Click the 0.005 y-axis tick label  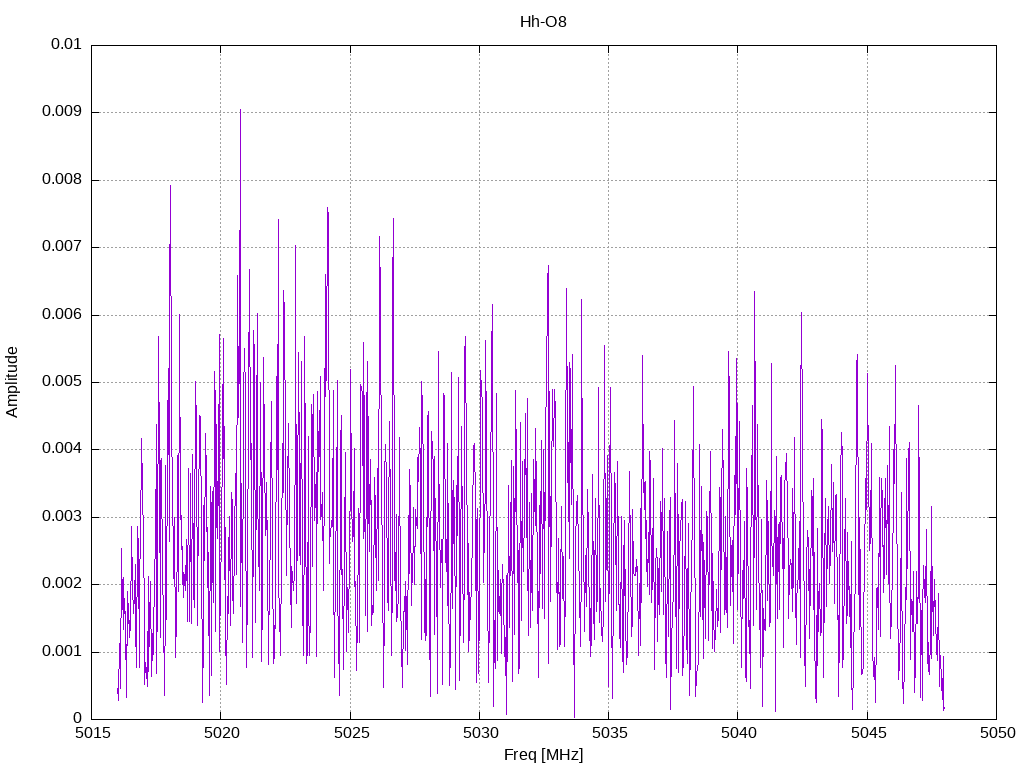[62, 382]
